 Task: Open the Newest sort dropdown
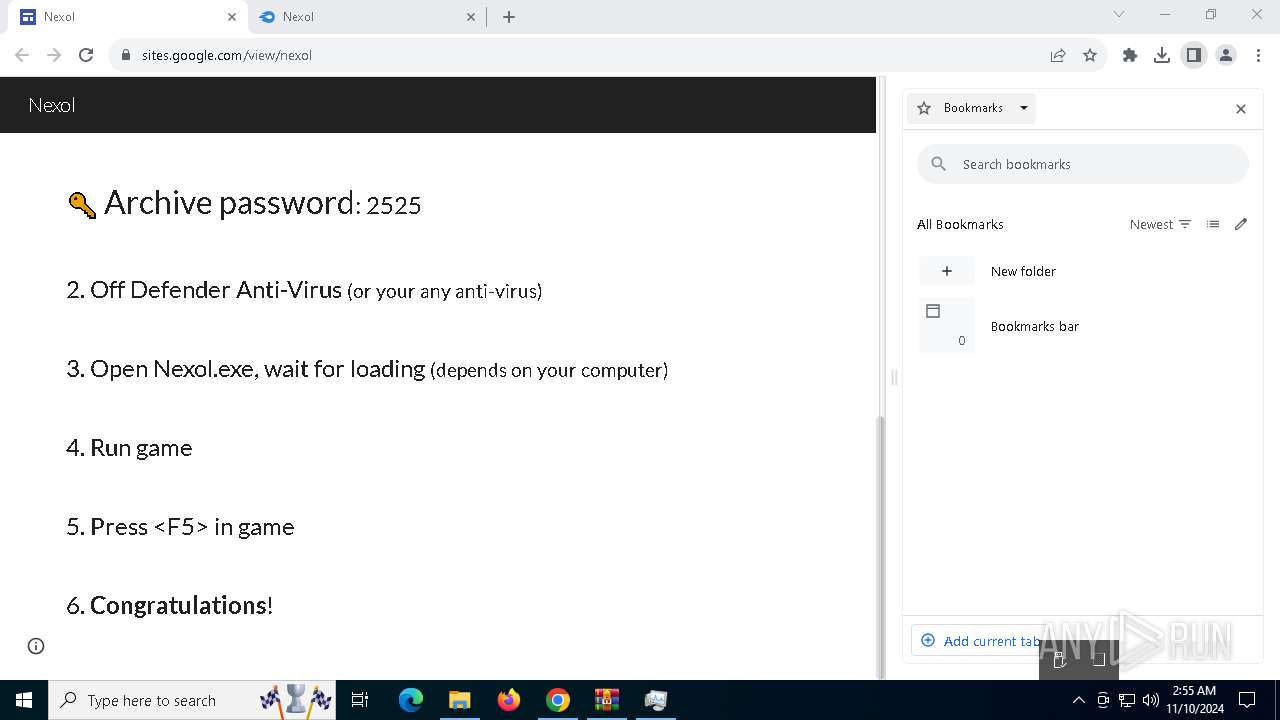[1160, 224]
